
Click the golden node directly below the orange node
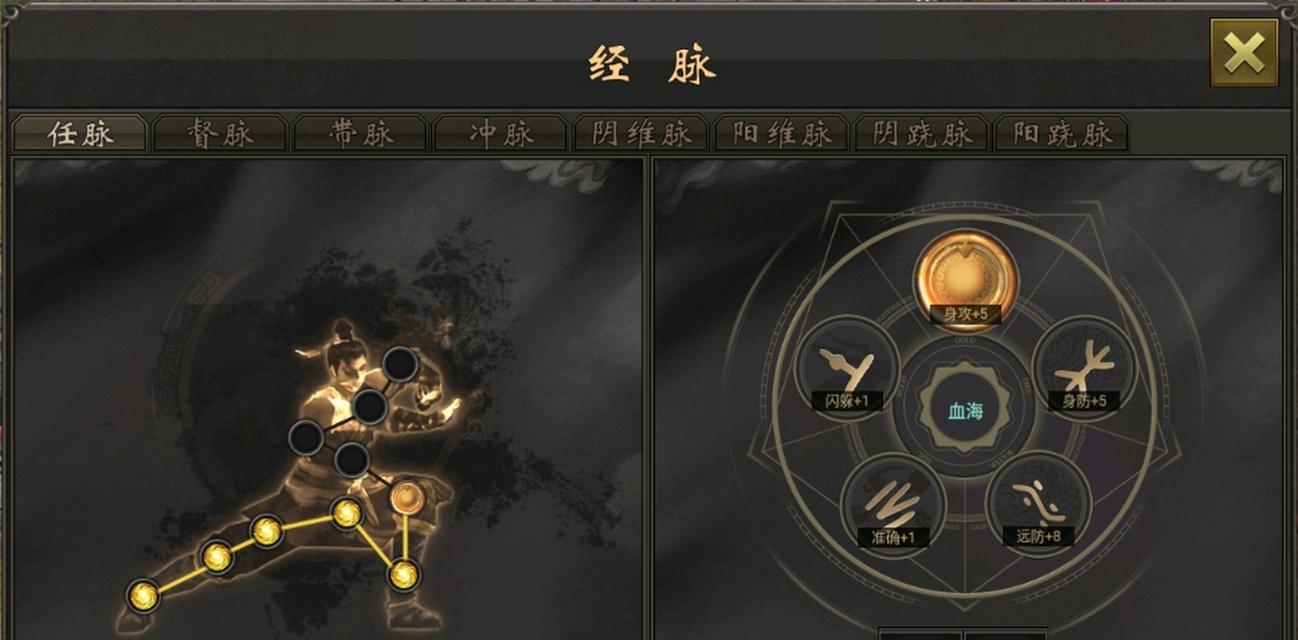point(404,574)
